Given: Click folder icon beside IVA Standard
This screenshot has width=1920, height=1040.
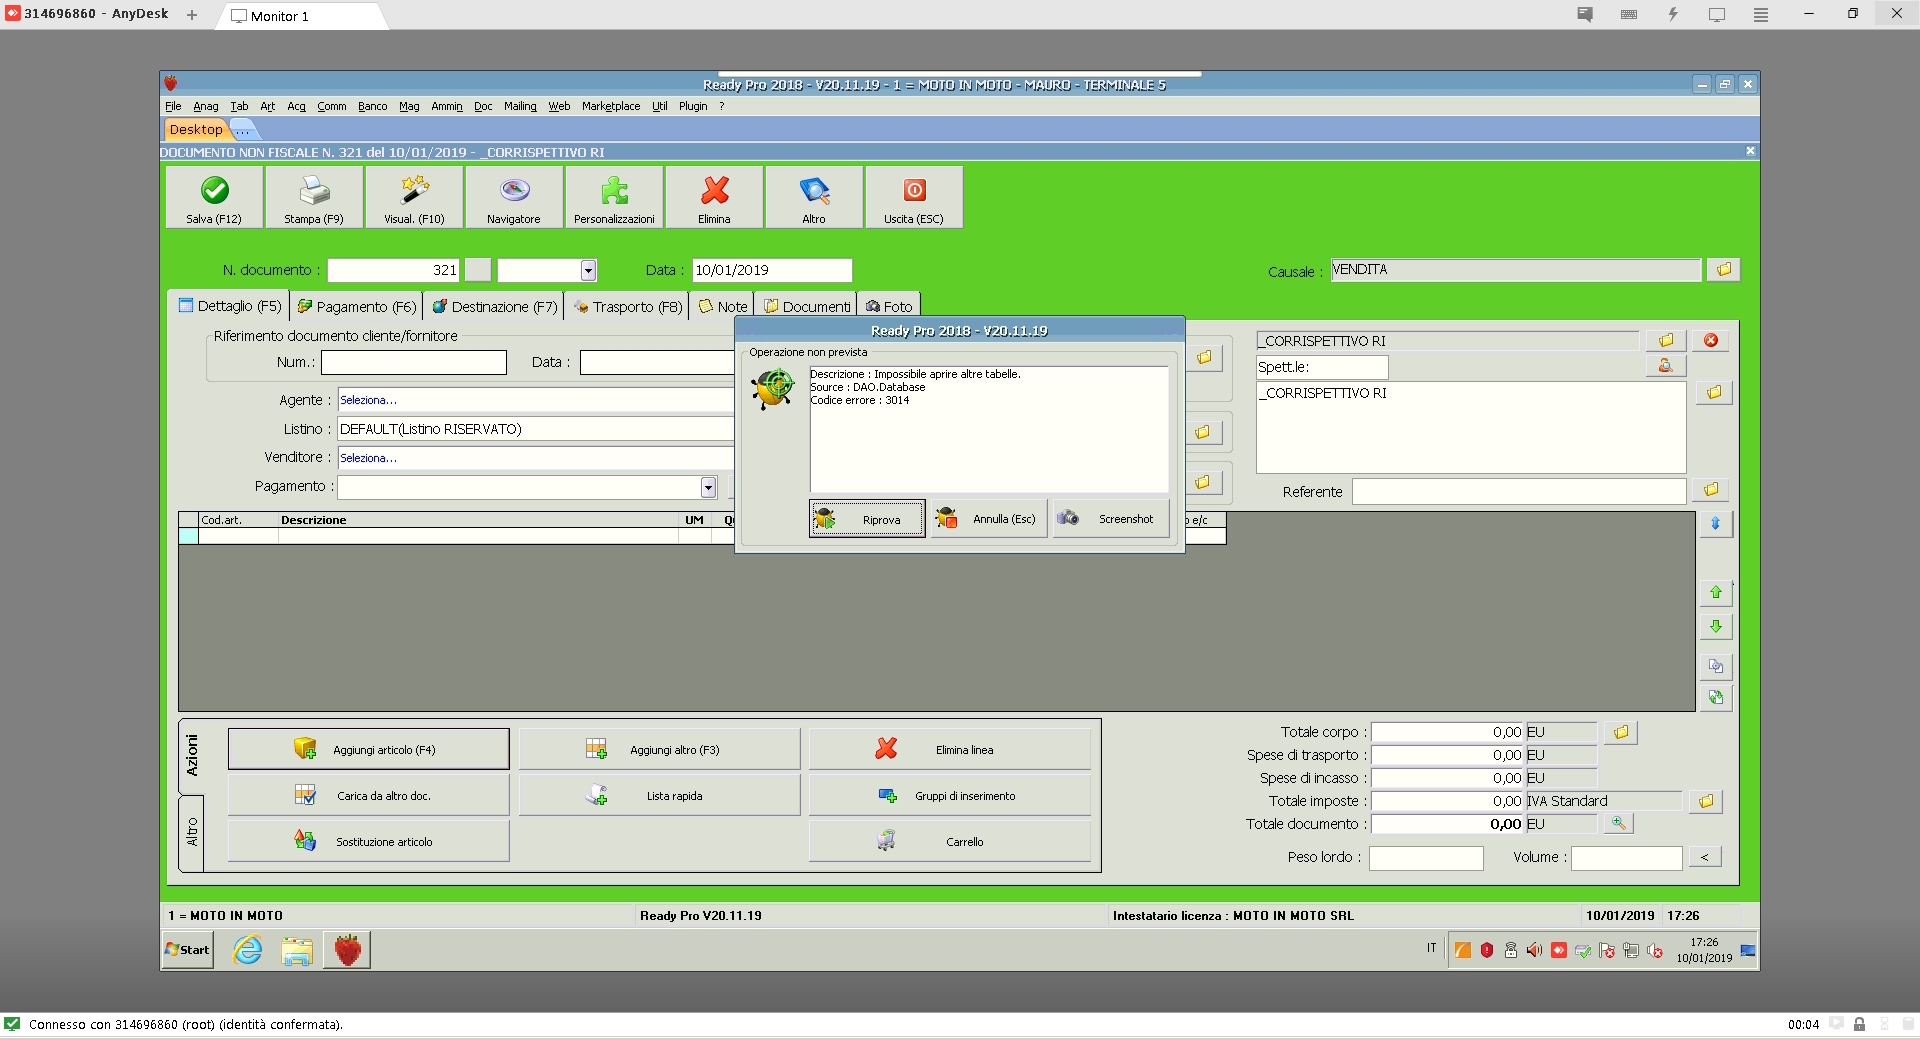Looking at the screenshot, I should pos(1706,801).
